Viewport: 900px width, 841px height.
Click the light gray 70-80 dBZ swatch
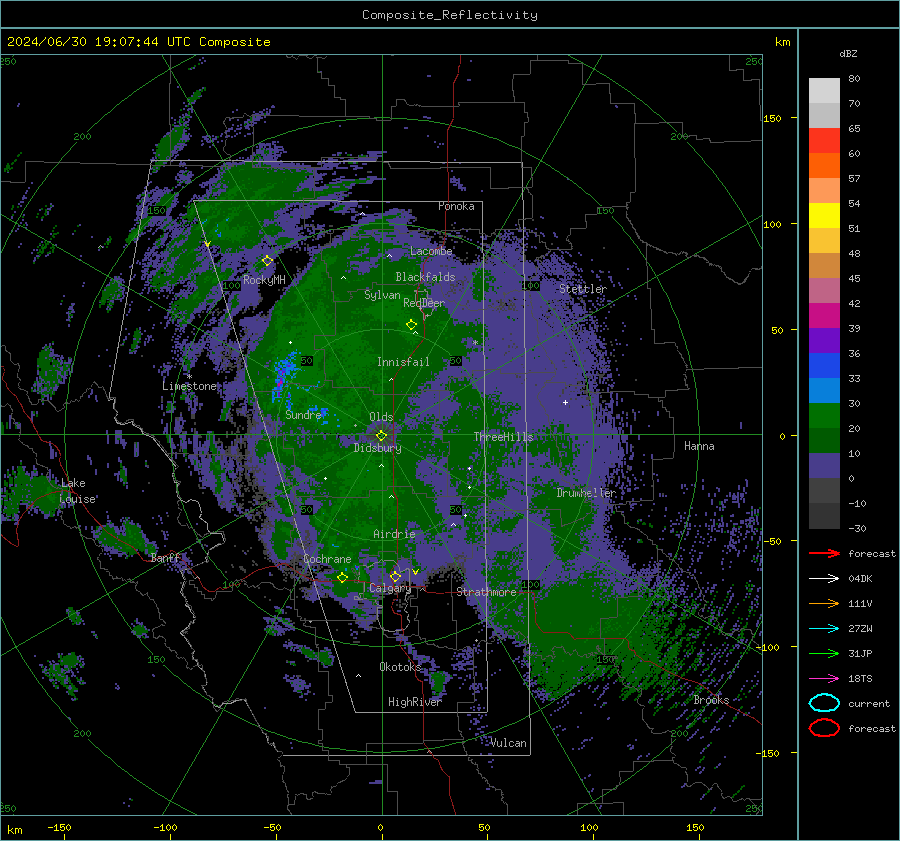pos(824,91)
